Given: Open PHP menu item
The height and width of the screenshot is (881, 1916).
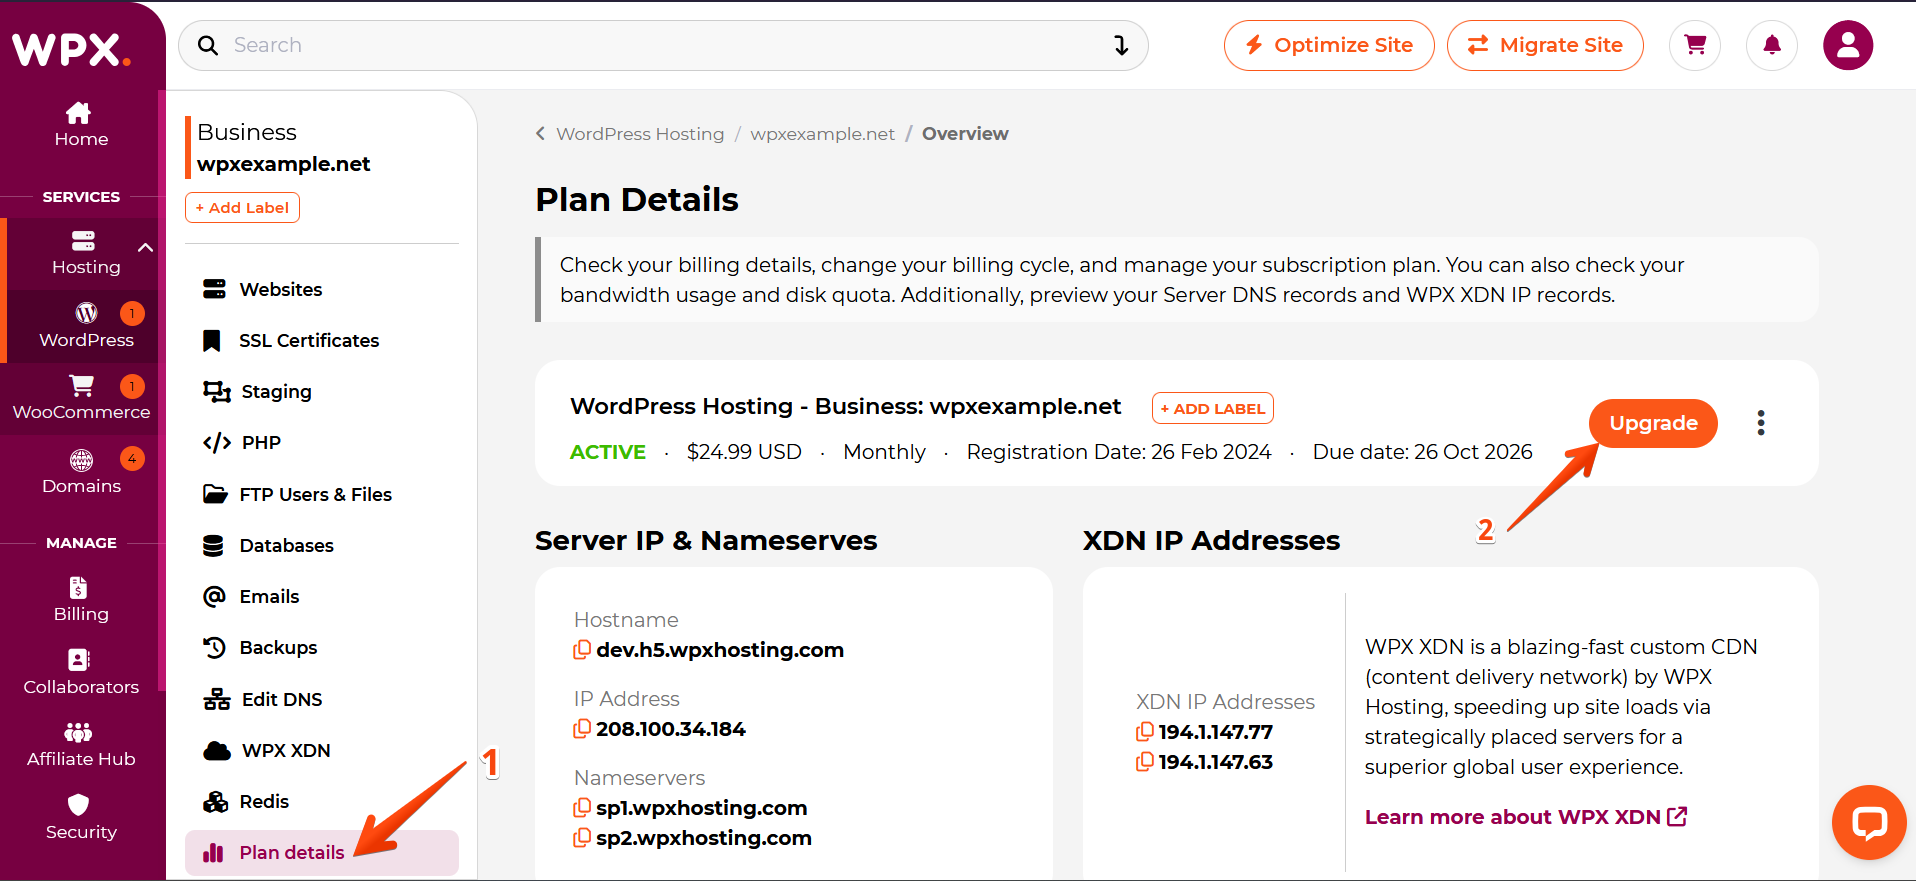Looking at the screenshot, I should click(x=321, y=442).
